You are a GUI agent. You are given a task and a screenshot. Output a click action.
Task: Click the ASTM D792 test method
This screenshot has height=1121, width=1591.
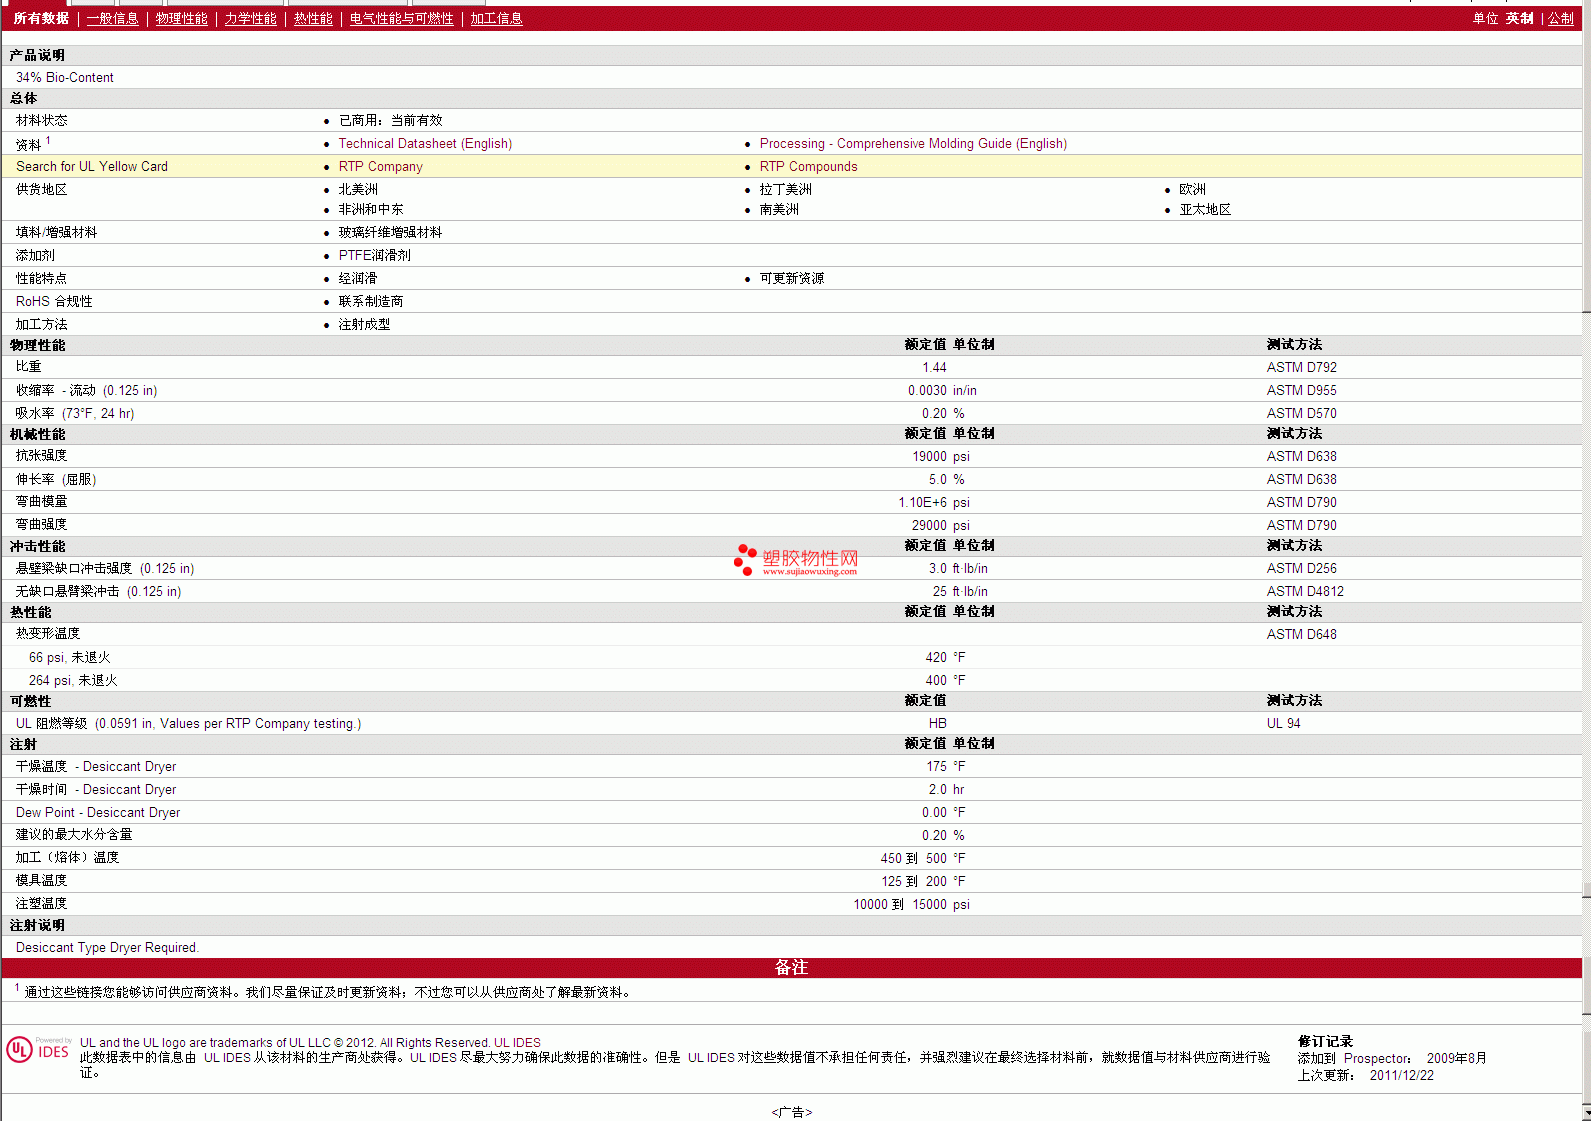point(1301,368)
